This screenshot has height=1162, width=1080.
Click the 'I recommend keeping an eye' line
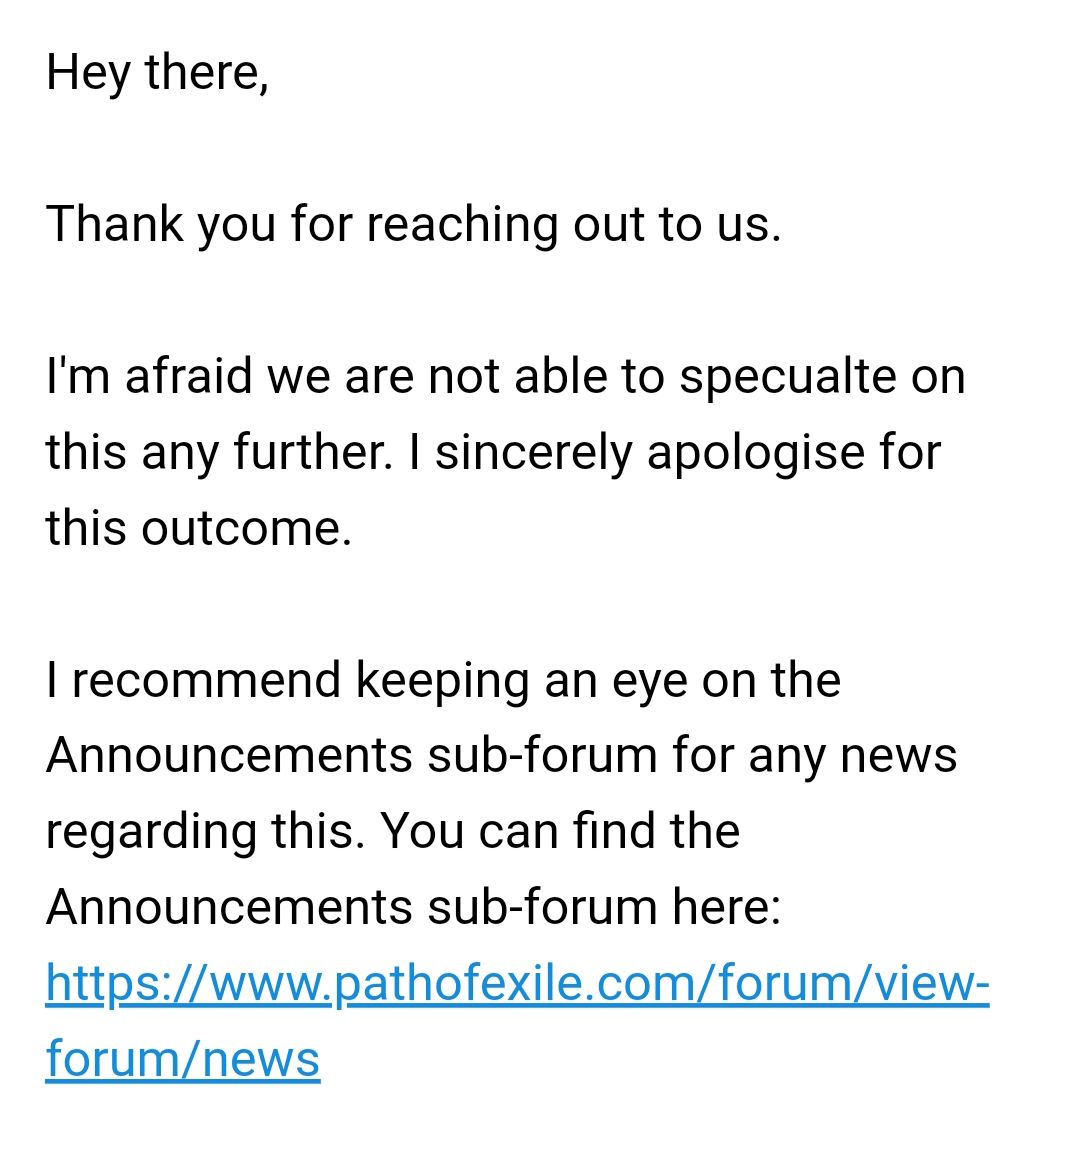443,681
